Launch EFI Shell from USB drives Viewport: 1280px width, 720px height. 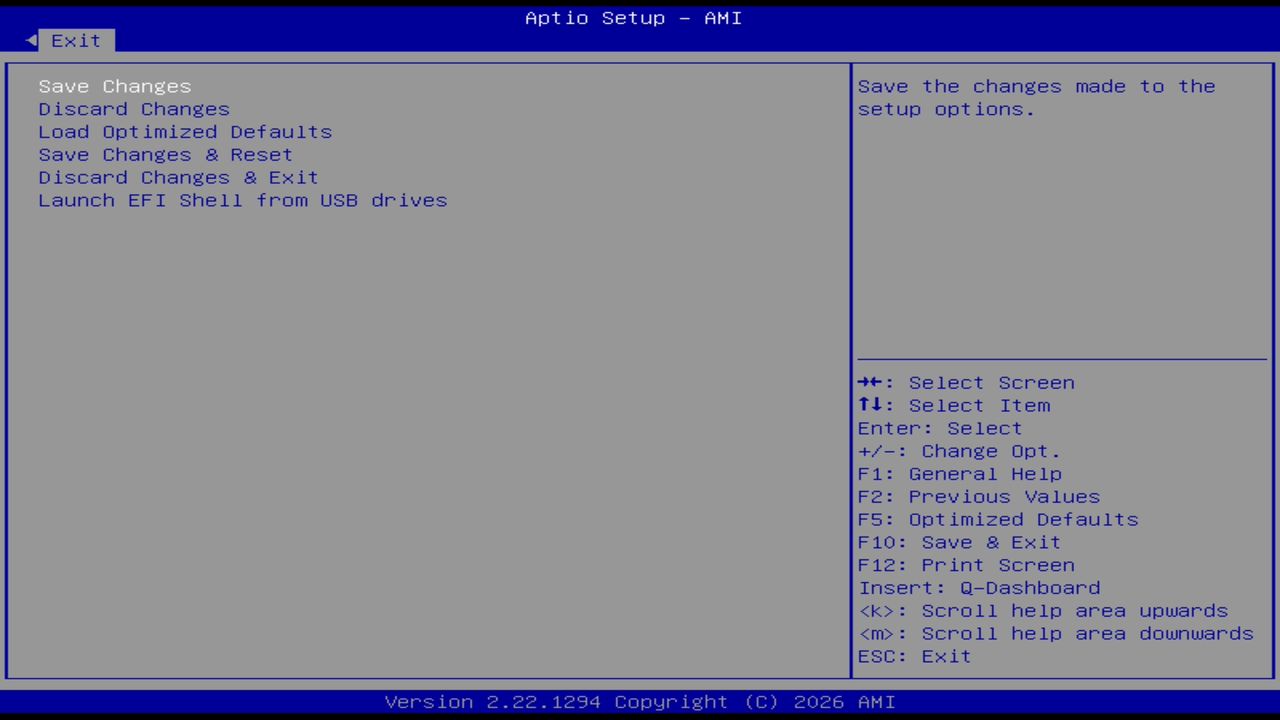[242, 200]
